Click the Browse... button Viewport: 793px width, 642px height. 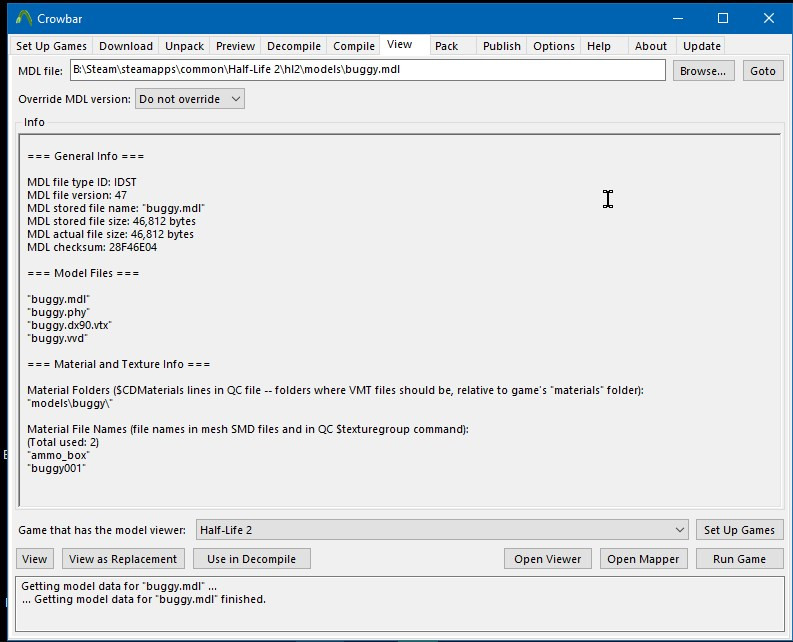[x=703, y=71]
